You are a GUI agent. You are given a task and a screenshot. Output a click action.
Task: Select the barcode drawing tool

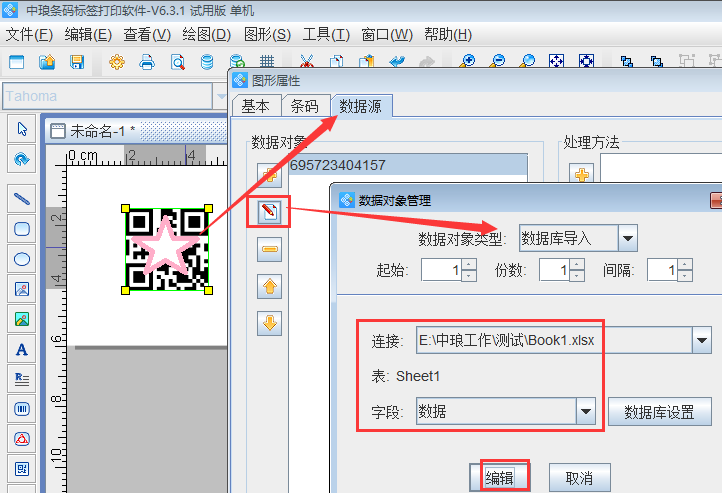tap(22, 409)
